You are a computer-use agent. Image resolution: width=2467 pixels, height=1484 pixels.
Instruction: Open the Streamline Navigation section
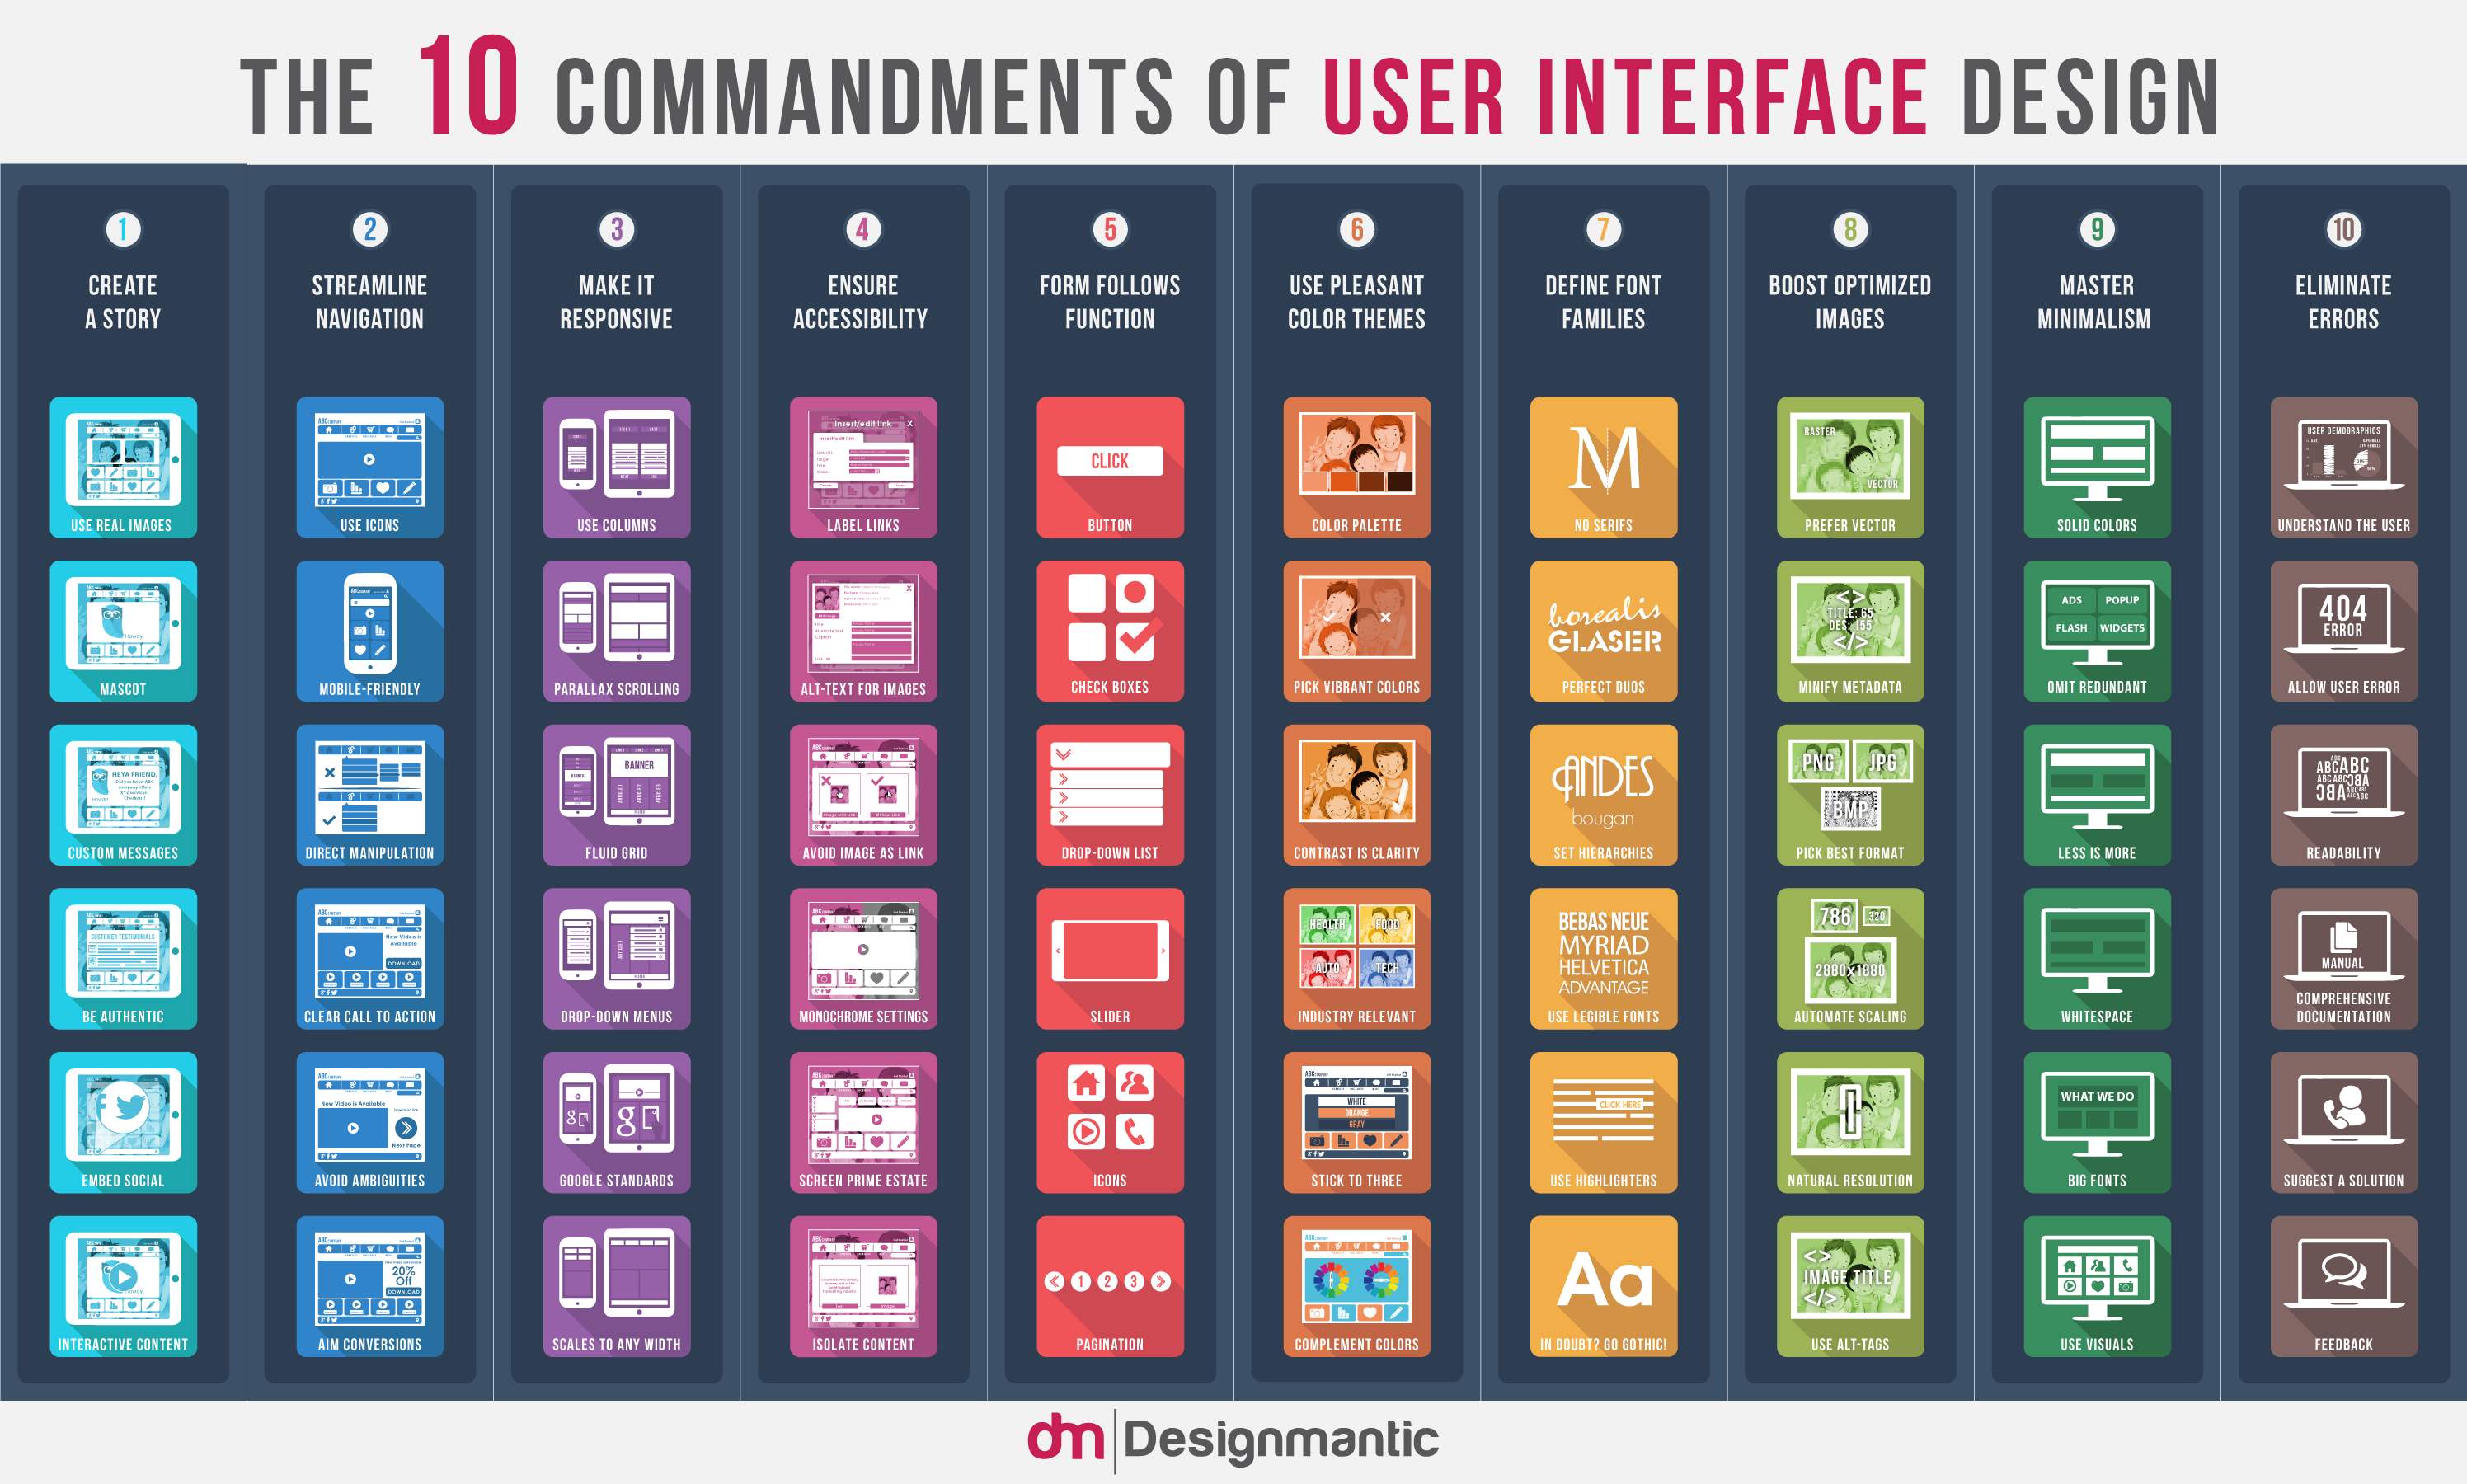click(x=372, y=273)
